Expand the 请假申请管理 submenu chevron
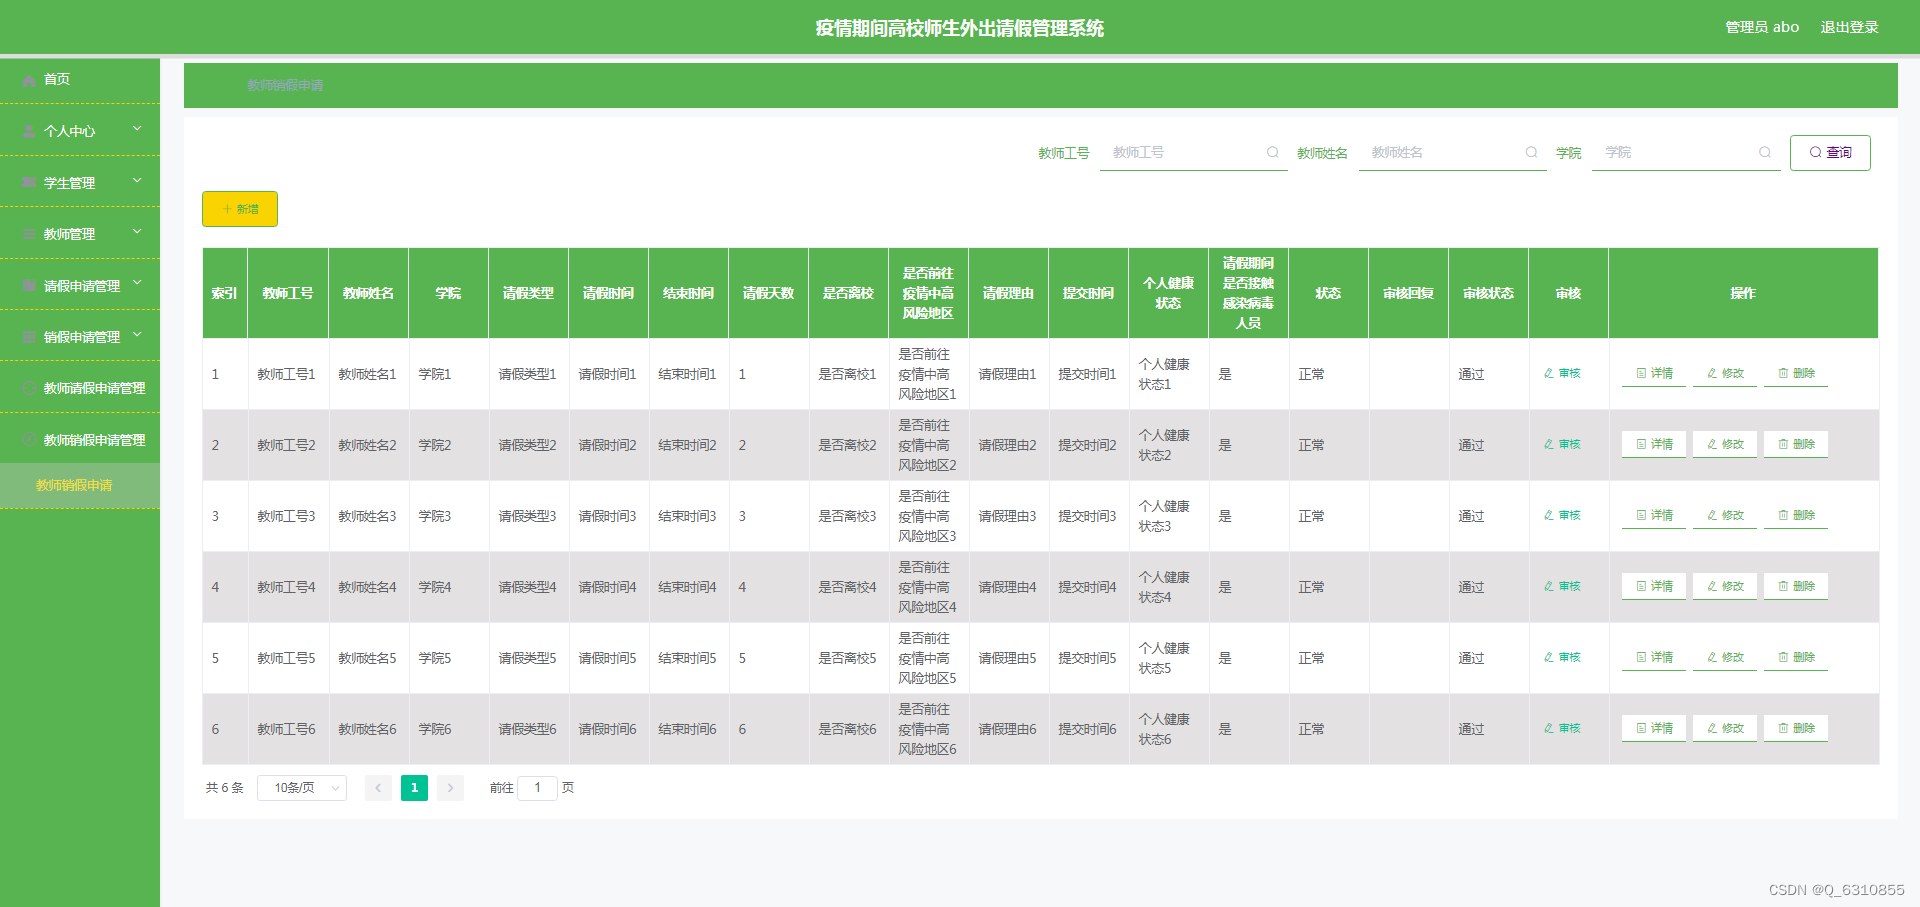The width and height of the screenshot is (1920, 907). pos(137,284)
